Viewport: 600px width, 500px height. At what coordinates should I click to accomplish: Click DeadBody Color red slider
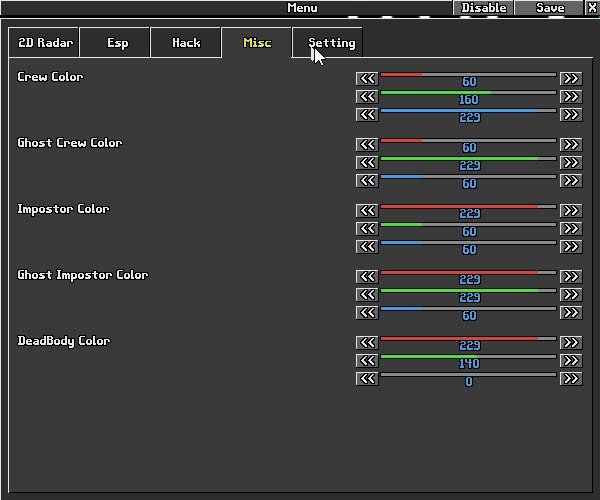(x=468, y=339)
